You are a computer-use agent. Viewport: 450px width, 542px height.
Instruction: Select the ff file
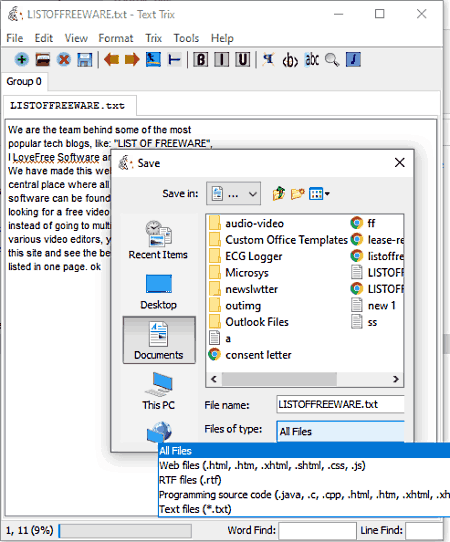[363, 223]
